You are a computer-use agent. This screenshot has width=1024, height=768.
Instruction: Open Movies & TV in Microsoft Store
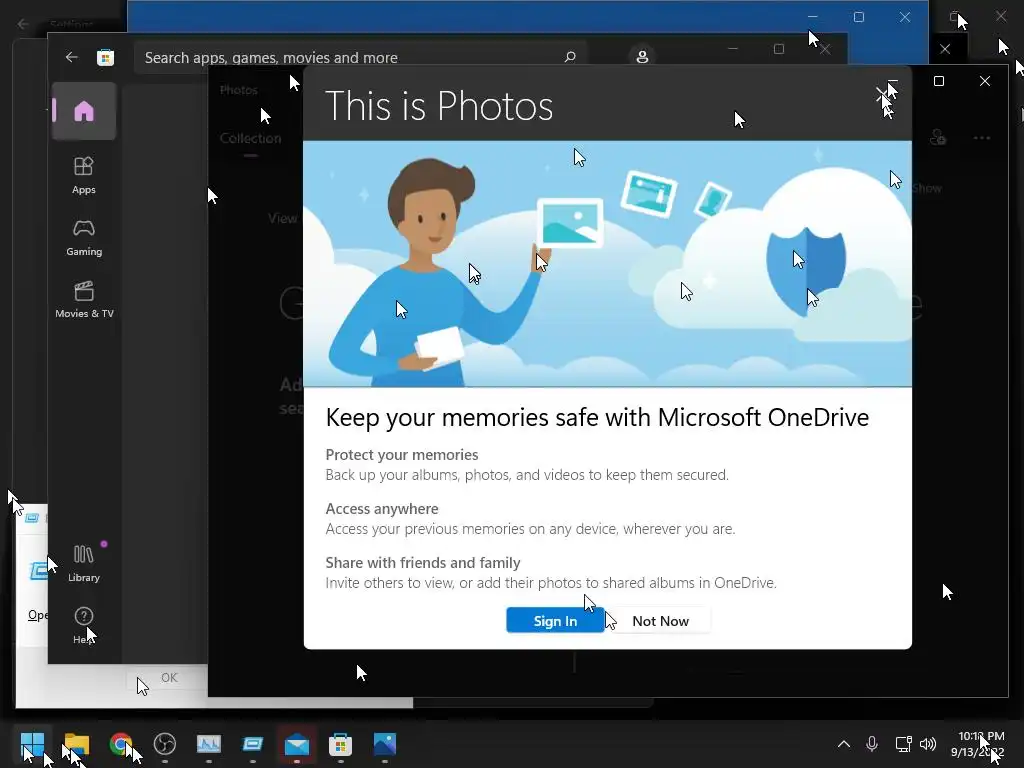point(84,299)
